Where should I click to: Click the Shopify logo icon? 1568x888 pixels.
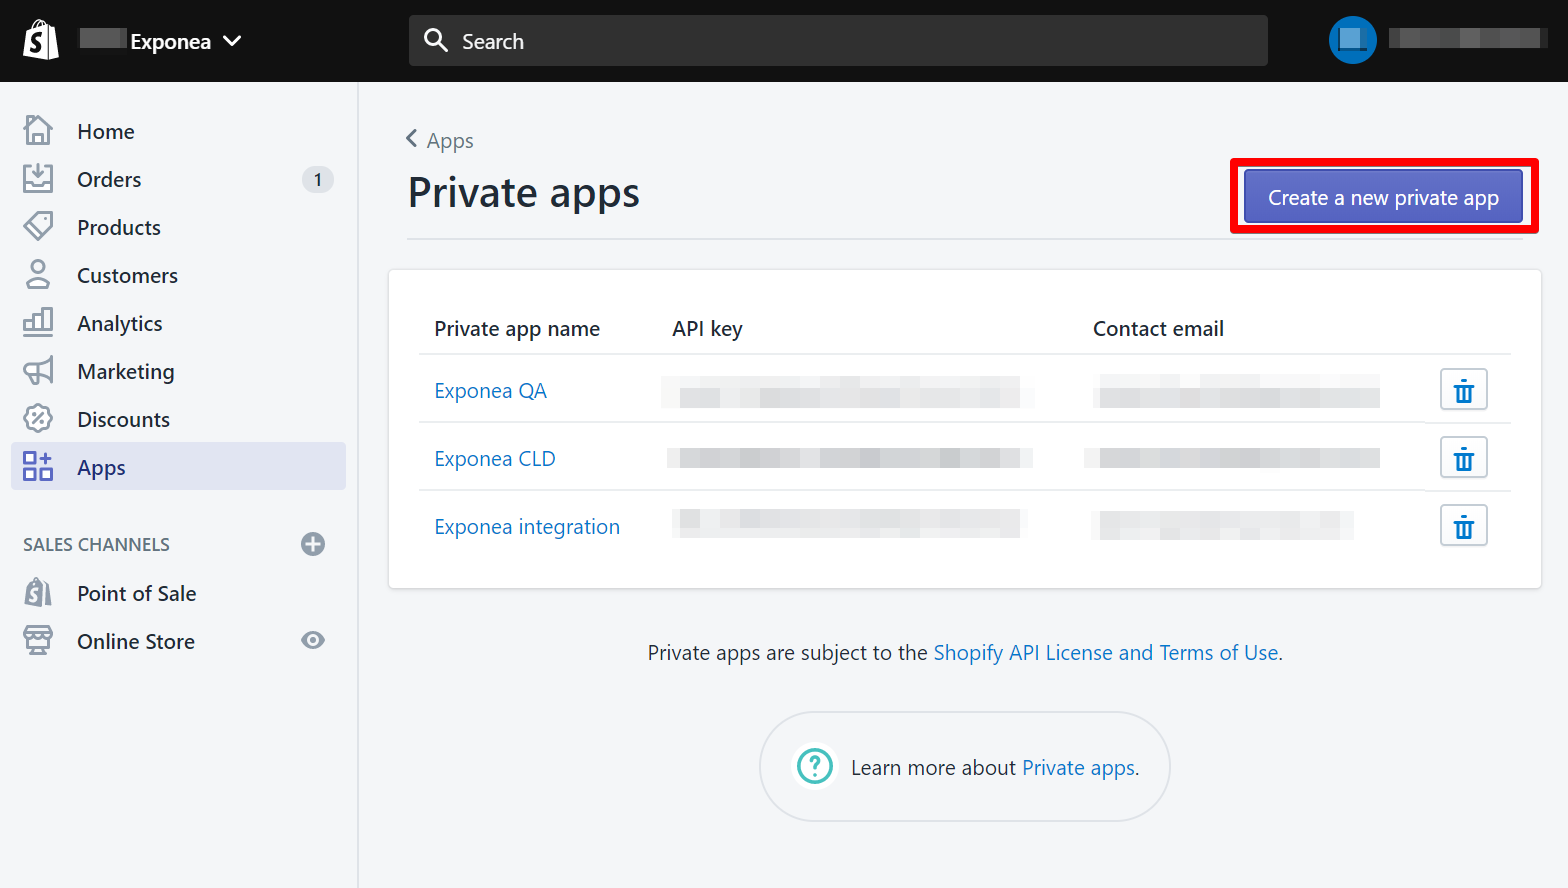click(41, 41)
